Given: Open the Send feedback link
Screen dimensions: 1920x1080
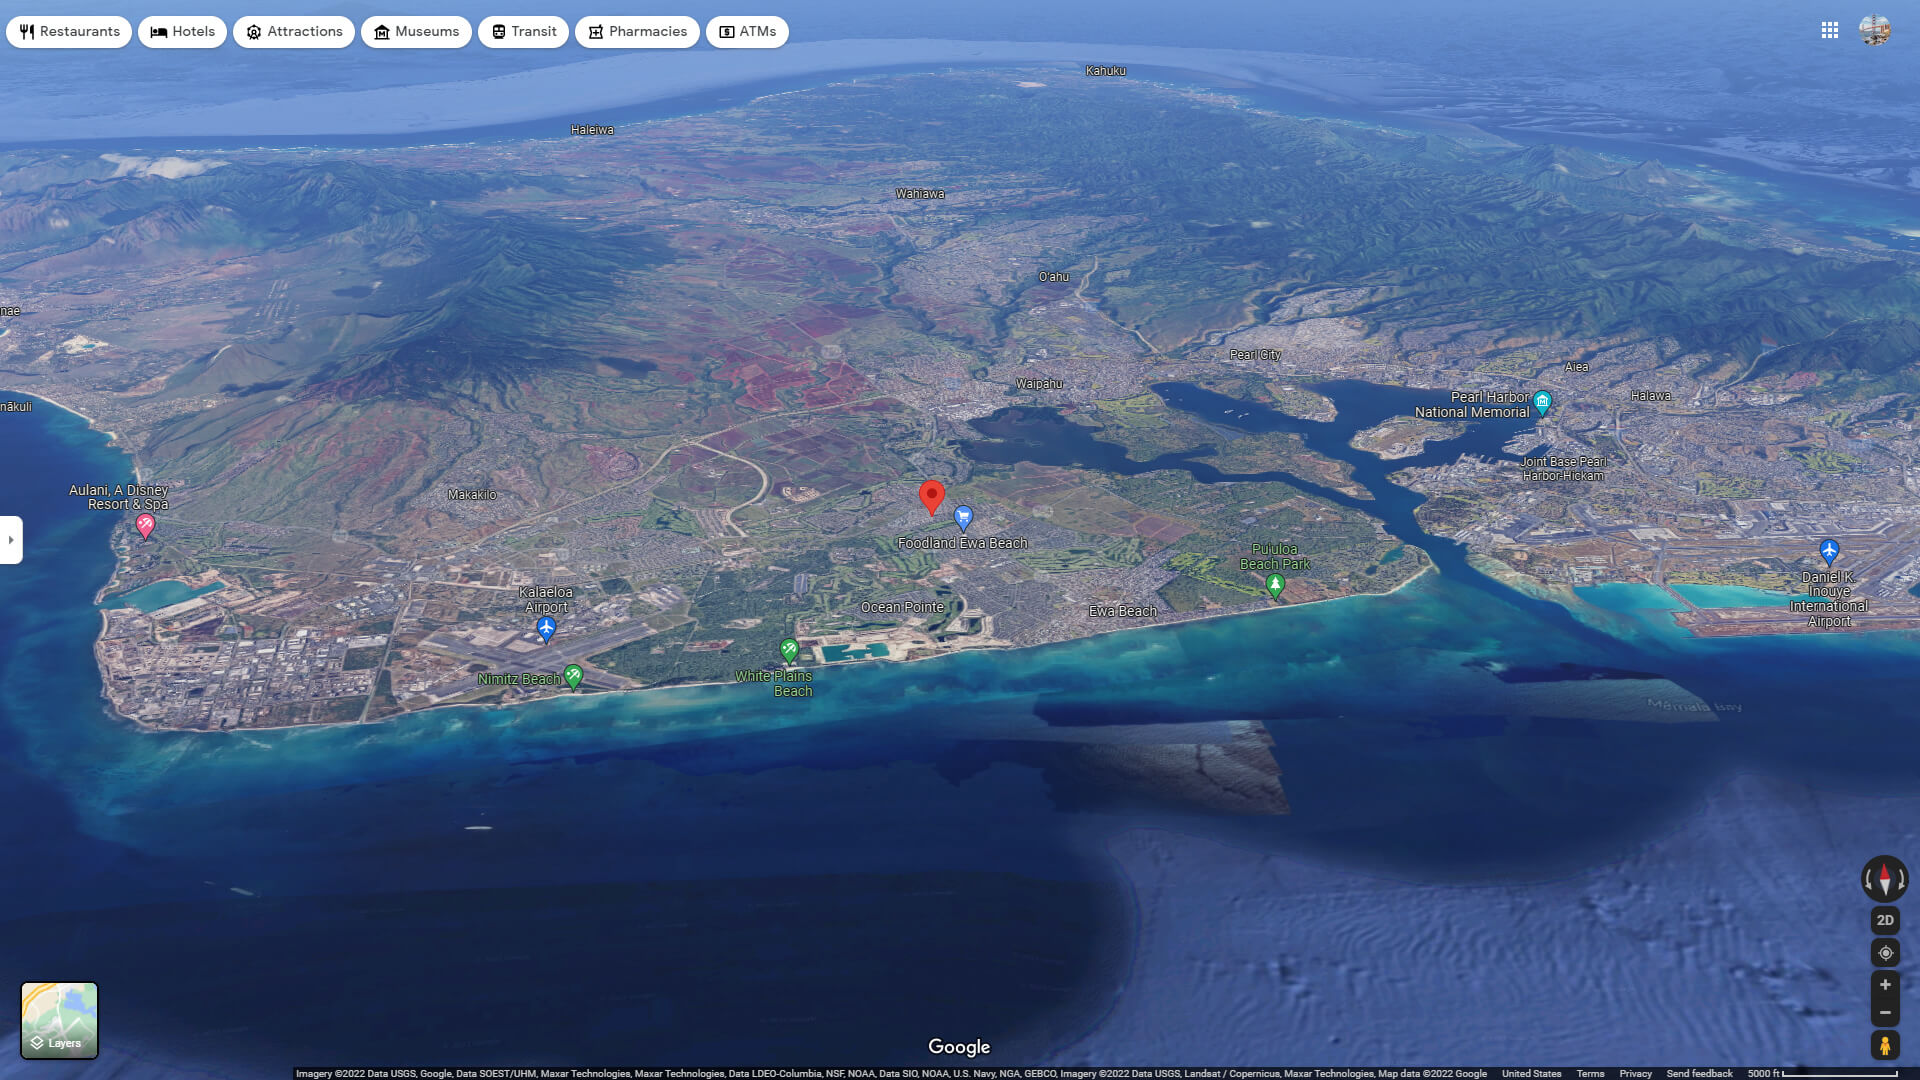Looking at the screenshot, I should pyautogui.click(x=1698, y=1073).
